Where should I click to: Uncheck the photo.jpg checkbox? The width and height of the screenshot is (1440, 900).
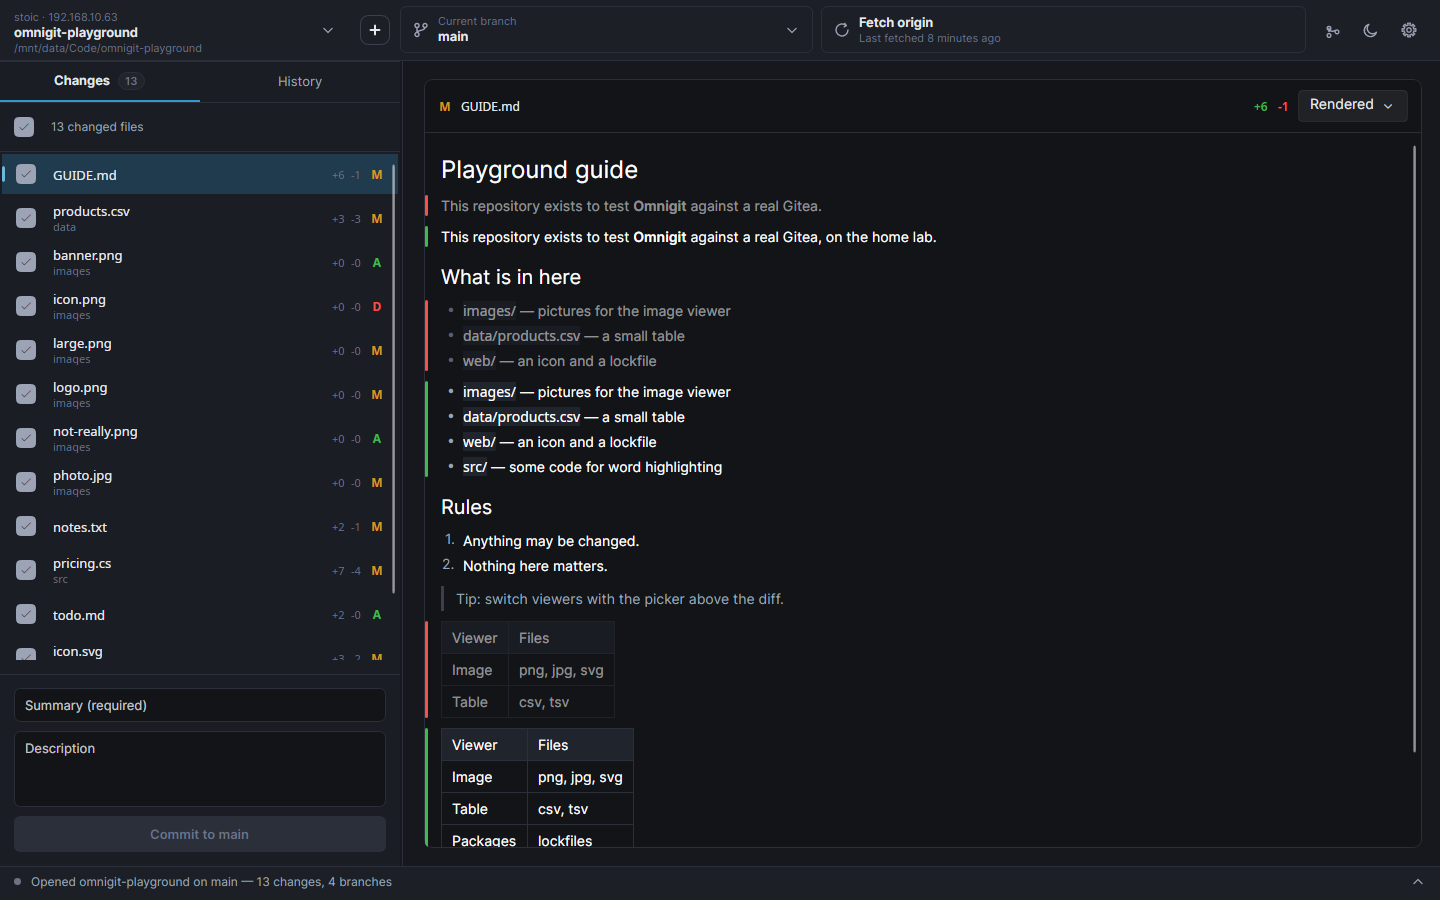(x=26, y=482)
